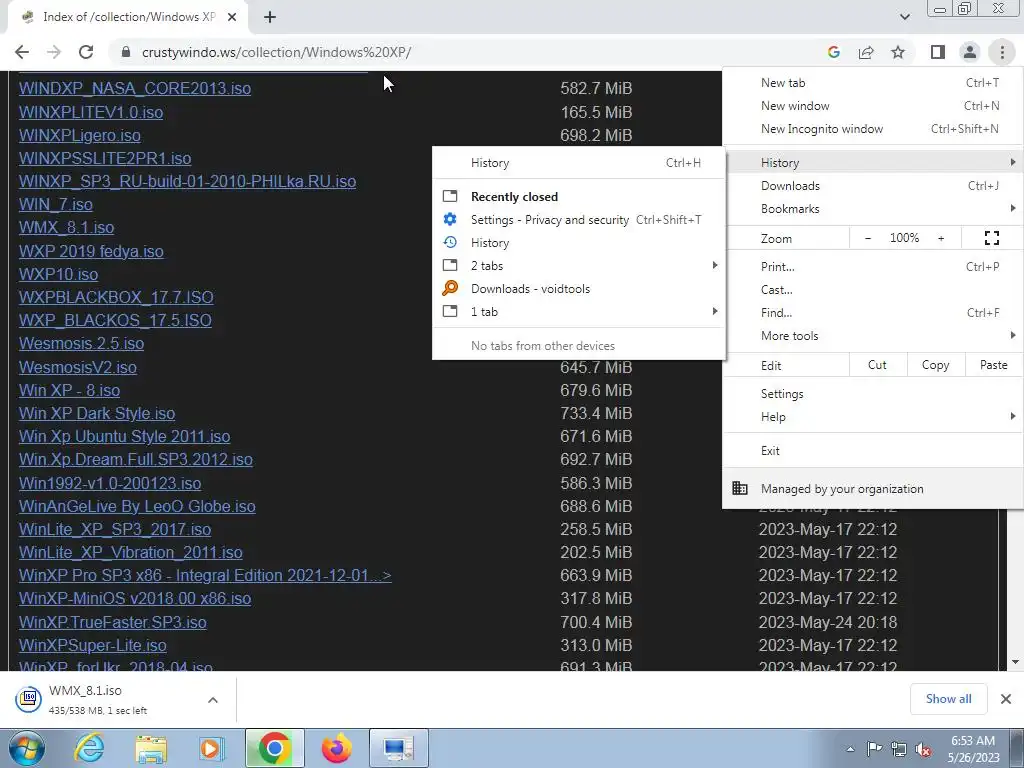This screenshot has height=768, width=1024.
Task: Click the tab search chevron
Action: [904, 17]
